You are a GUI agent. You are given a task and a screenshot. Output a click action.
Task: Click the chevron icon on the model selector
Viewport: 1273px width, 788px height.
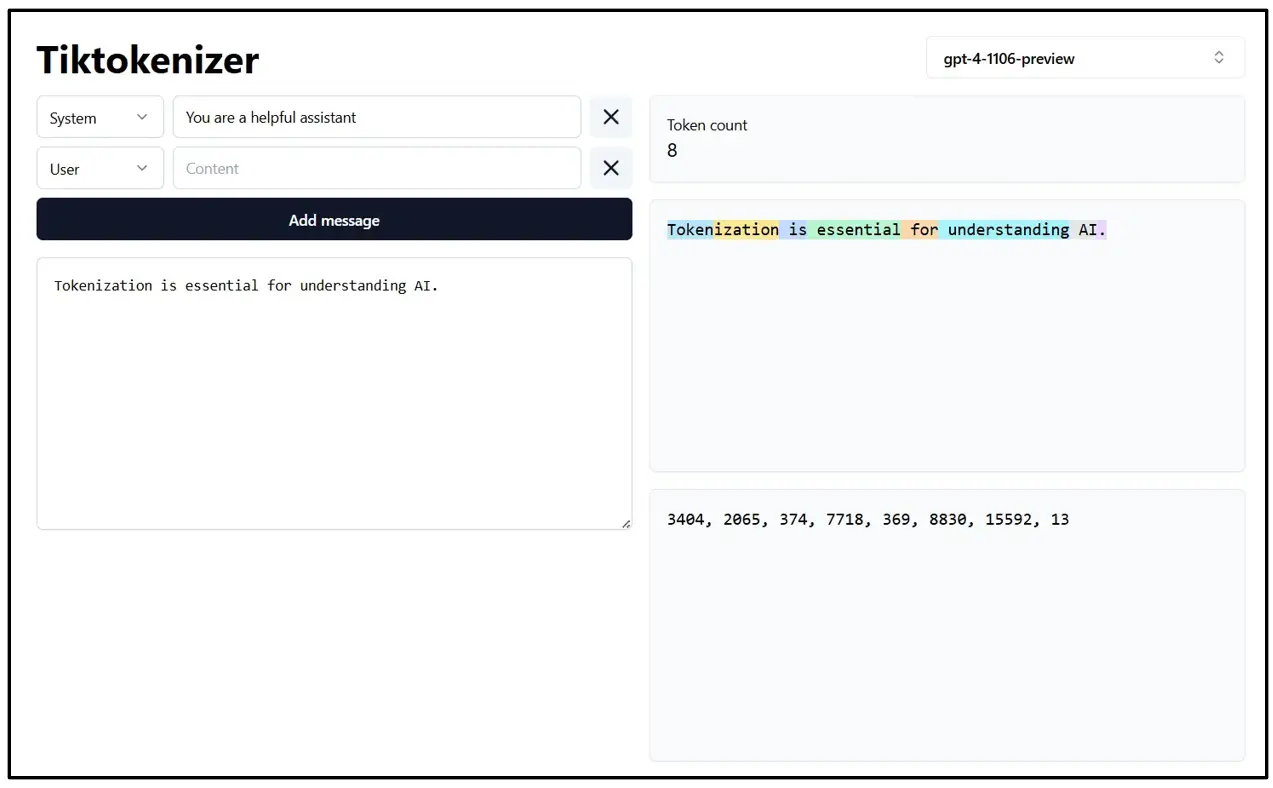pyautogui.click(x=1218, y=57)
